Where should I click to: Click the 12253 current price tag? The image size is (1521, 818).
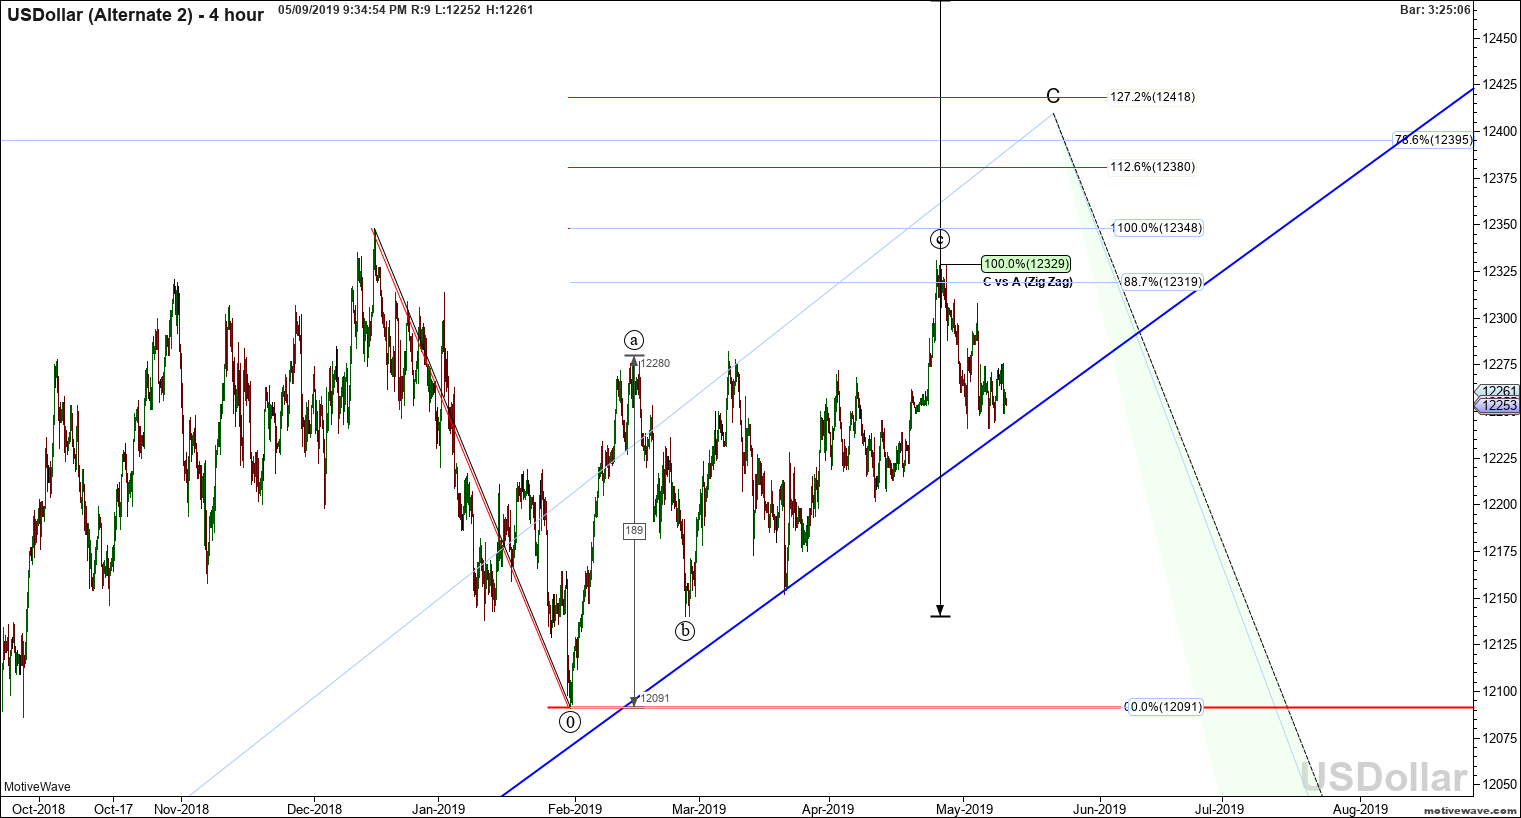[1498, 405]
